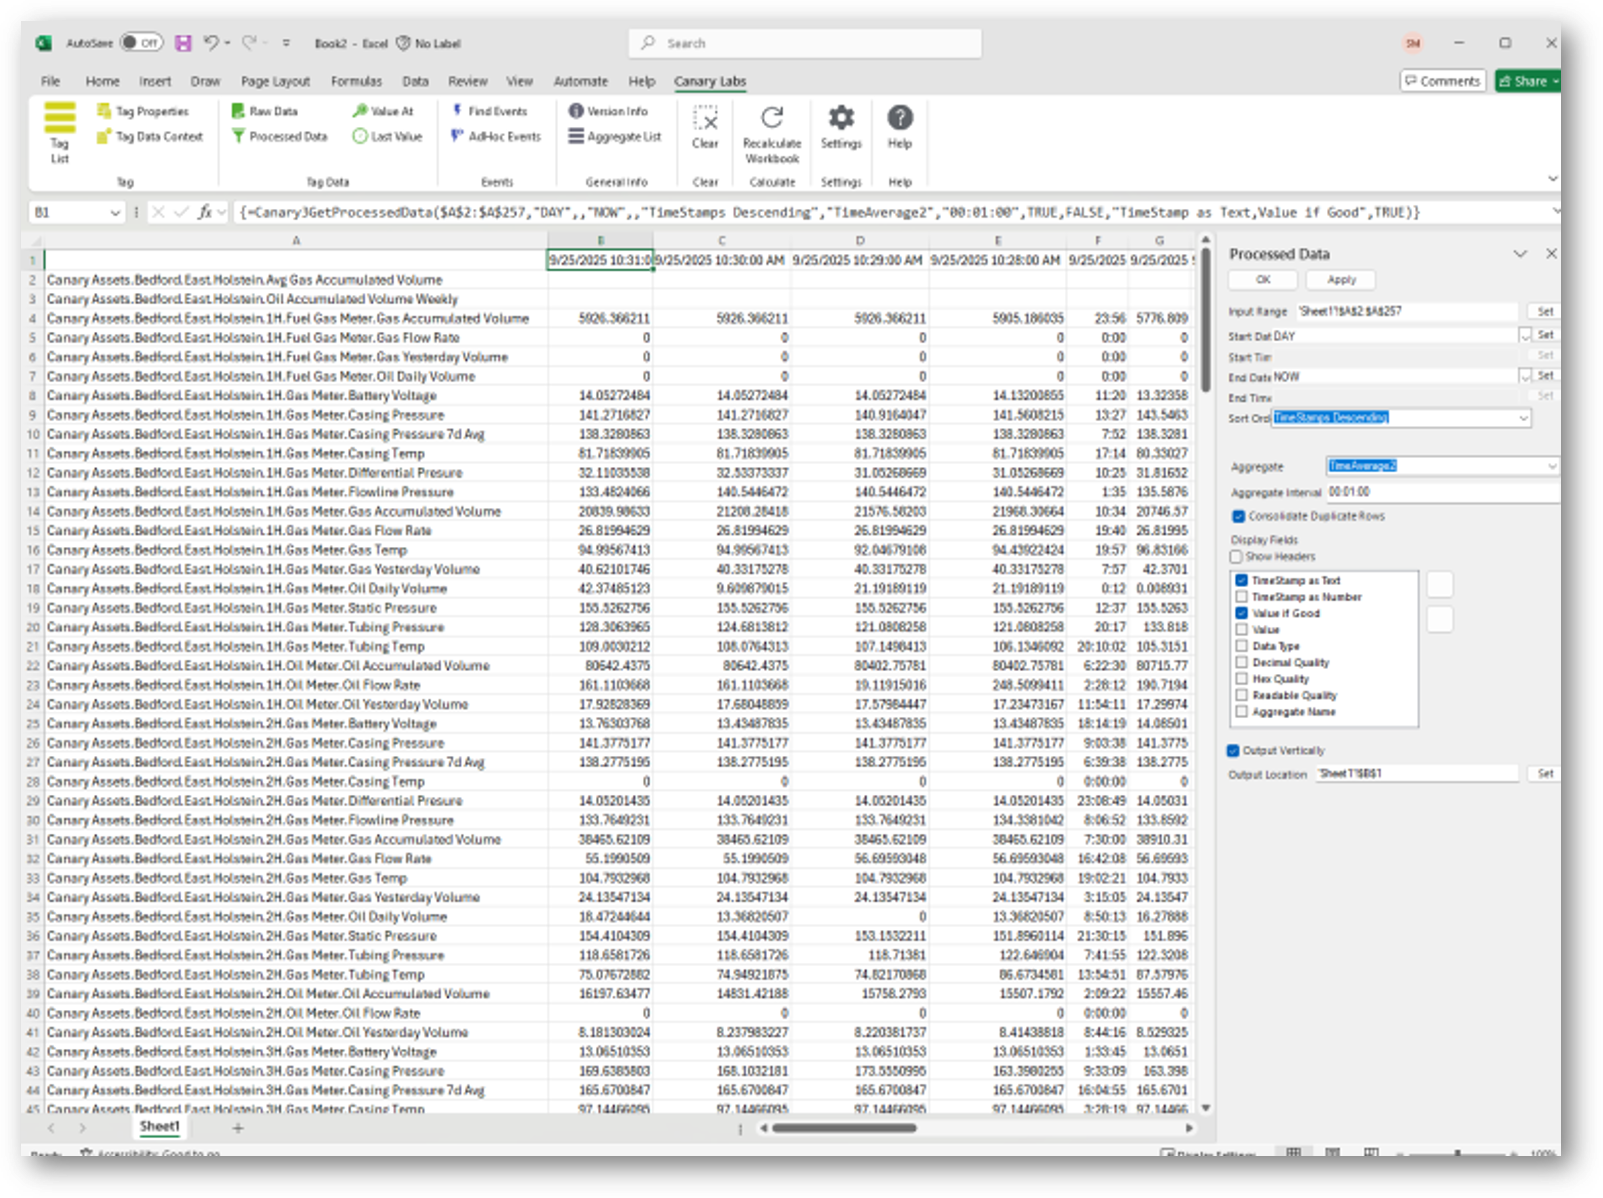Screen dimensions: 1603x1198
Task: Collapse the ribbon with the chevron
Action: pyautogui.click(x=1552, y=179)
